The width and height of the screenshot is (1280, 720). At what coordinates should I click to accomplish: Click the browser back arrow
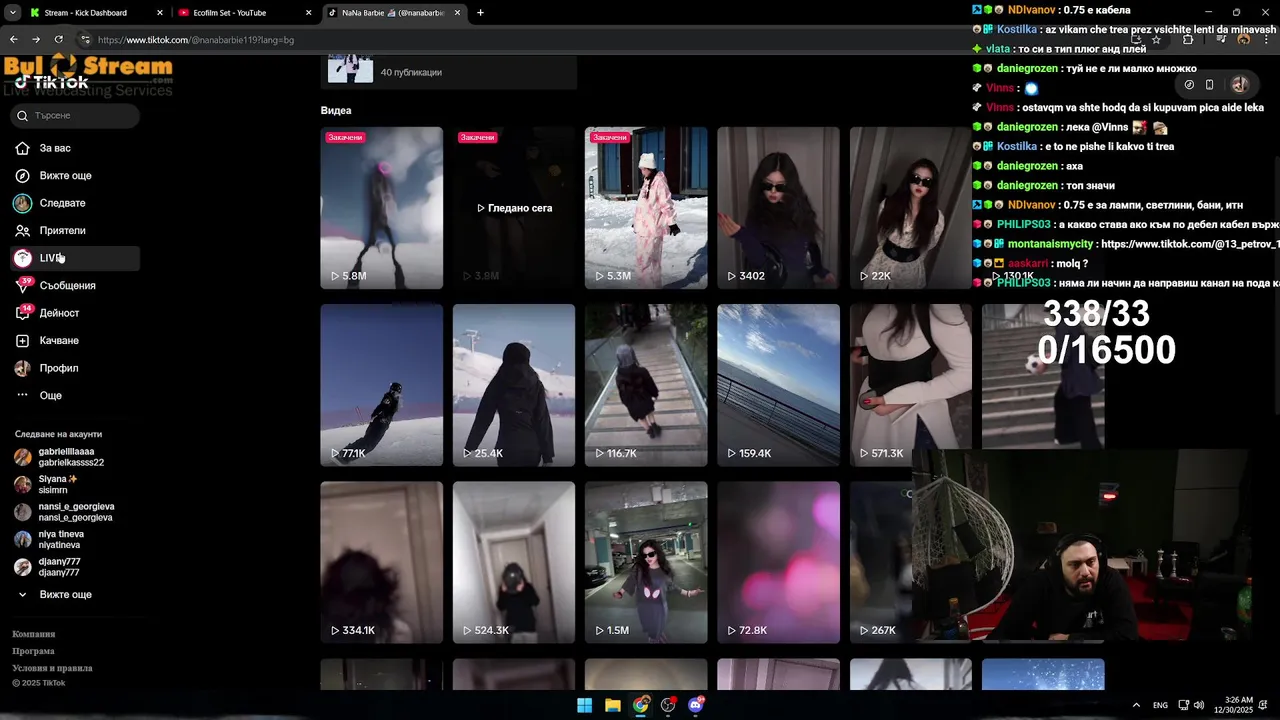tap(14, 40)
